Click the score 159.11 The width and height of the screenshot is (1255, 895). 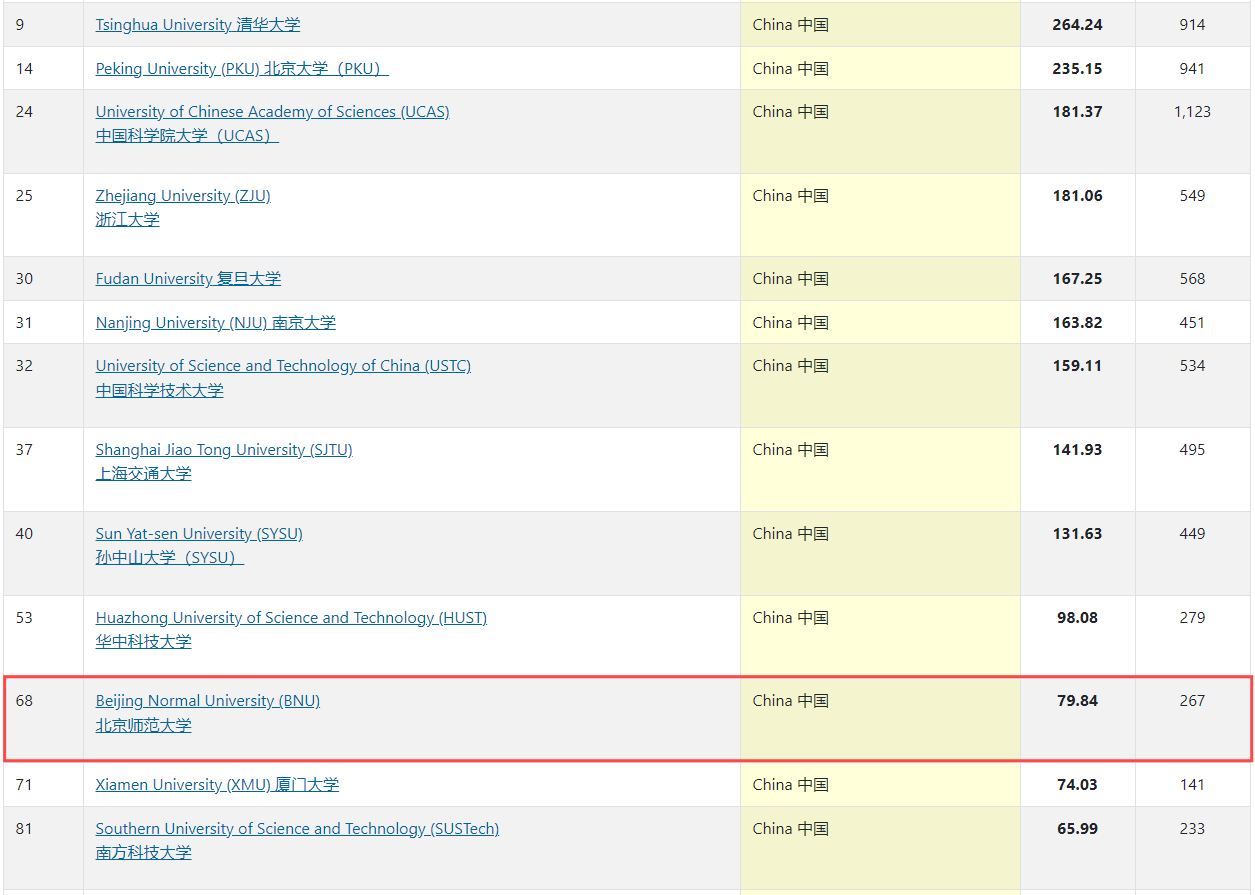[x=1077, y=366]
